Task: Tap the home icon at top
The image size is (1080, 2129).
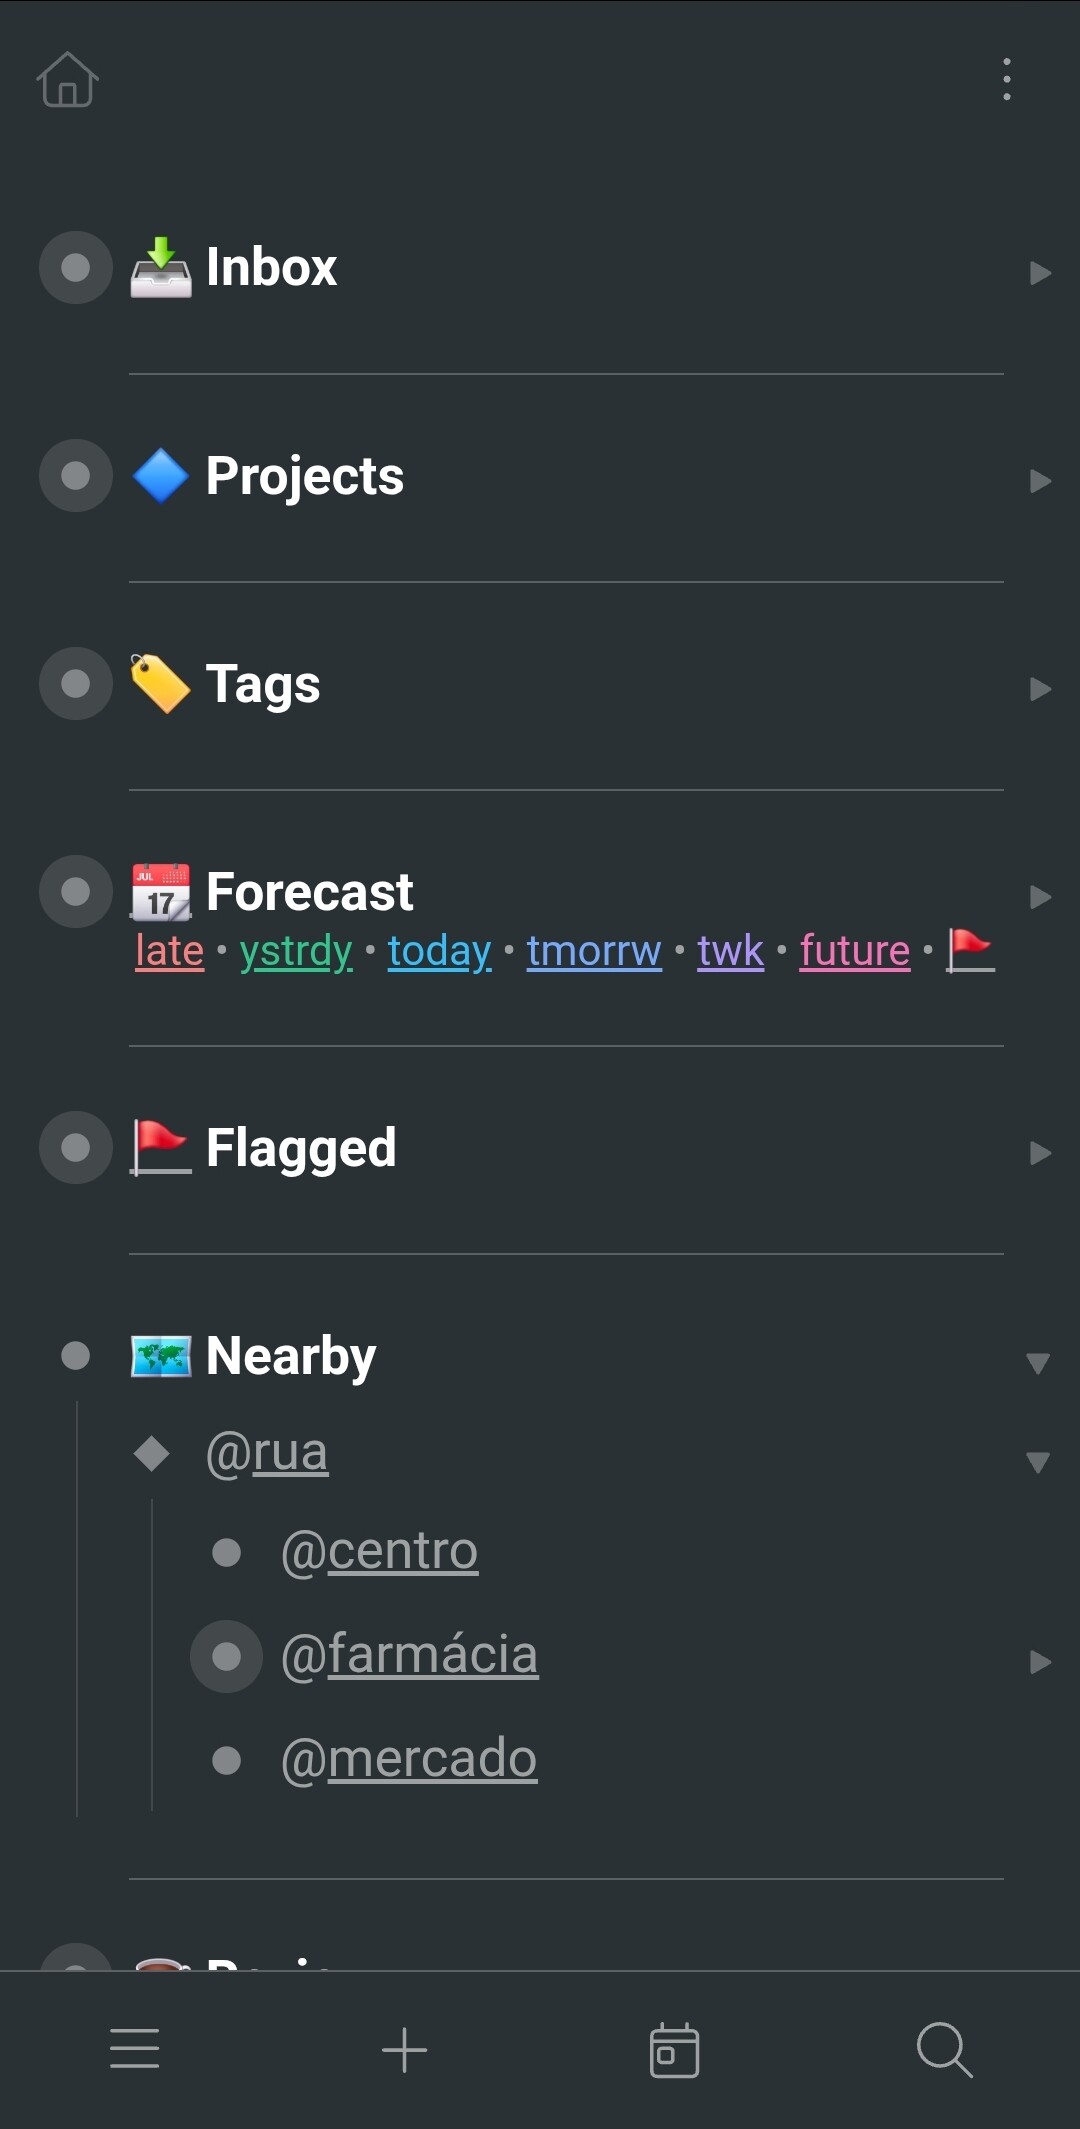Action: (67, 79)
